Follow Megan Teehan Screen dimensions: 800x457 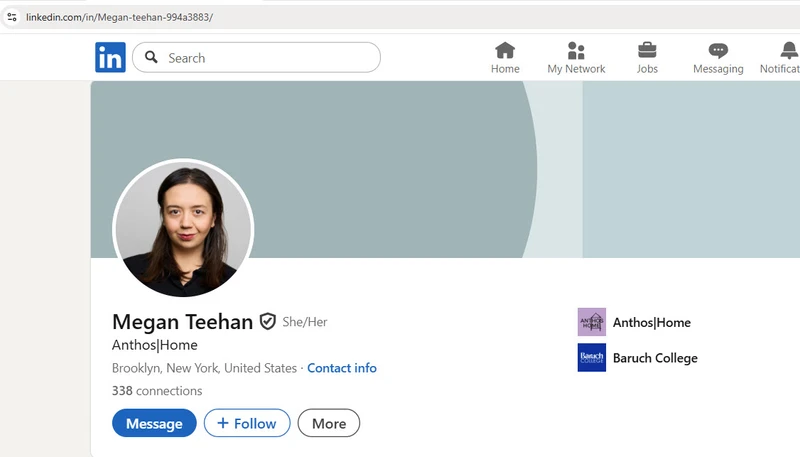[x=247, y=423]
